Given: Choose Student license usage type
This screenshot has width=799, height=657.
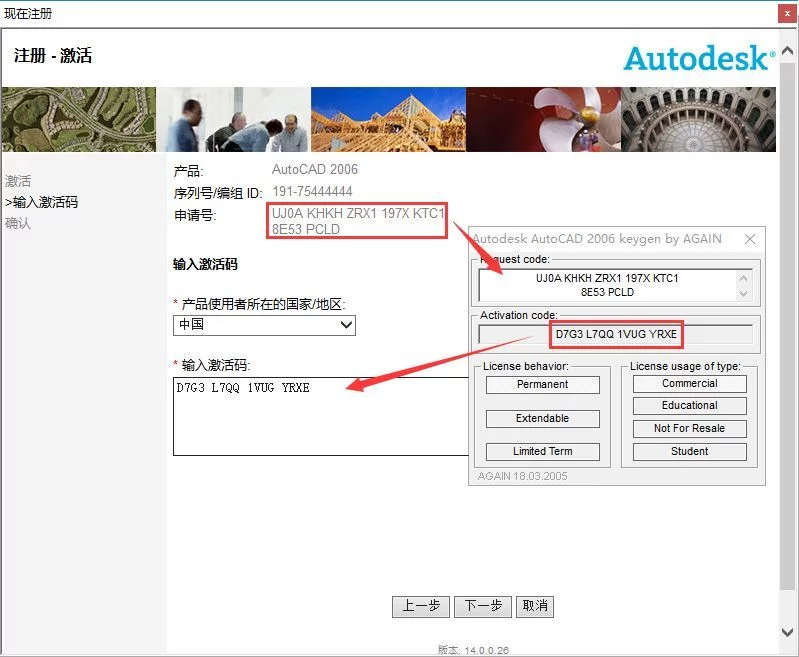Looking at the screenshot, I should (689, 452).
